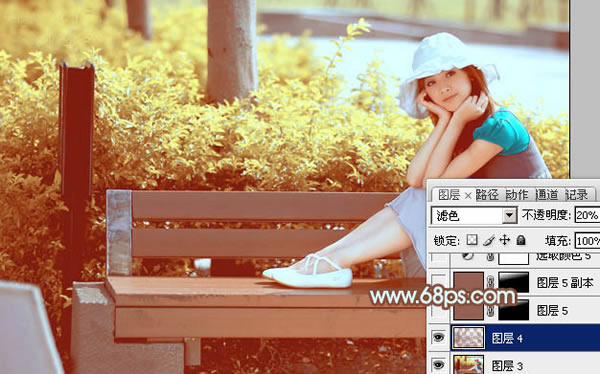Click the brown color thumbnail of 图层 5 副本

point(468,283)
